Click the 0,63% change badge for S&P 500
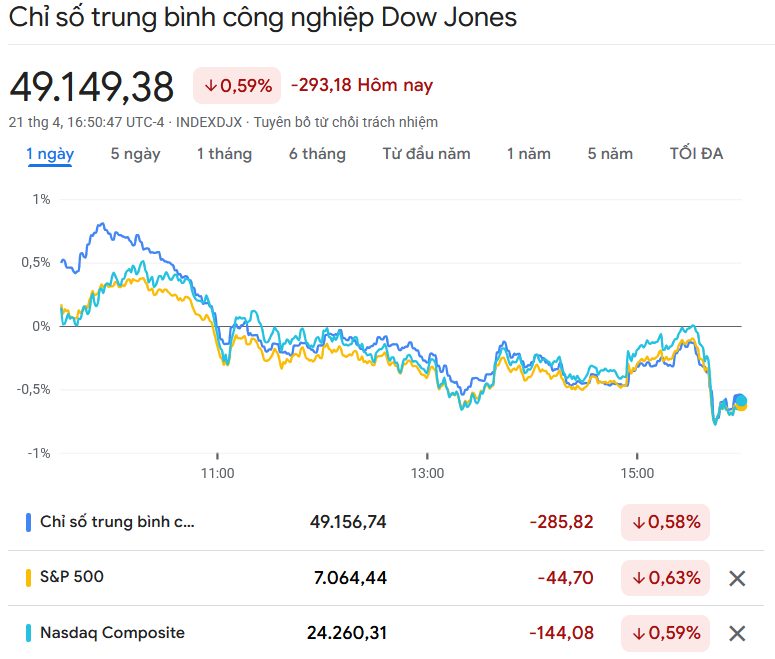Image resolution: width=775 pixels, height=659 pixels. click(x=665, y=578)
